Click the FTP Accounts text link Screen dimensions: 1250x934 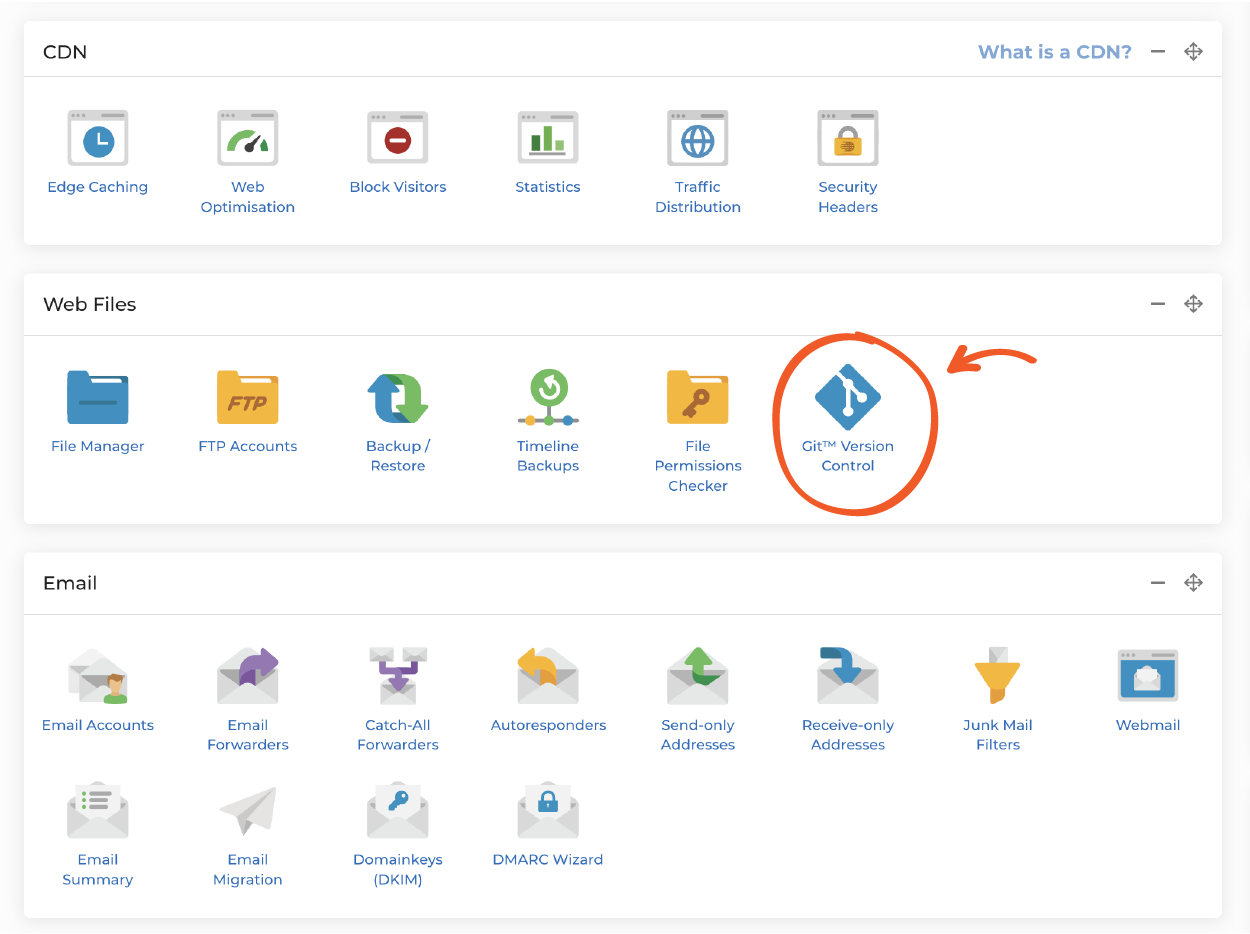coord(248,446)
